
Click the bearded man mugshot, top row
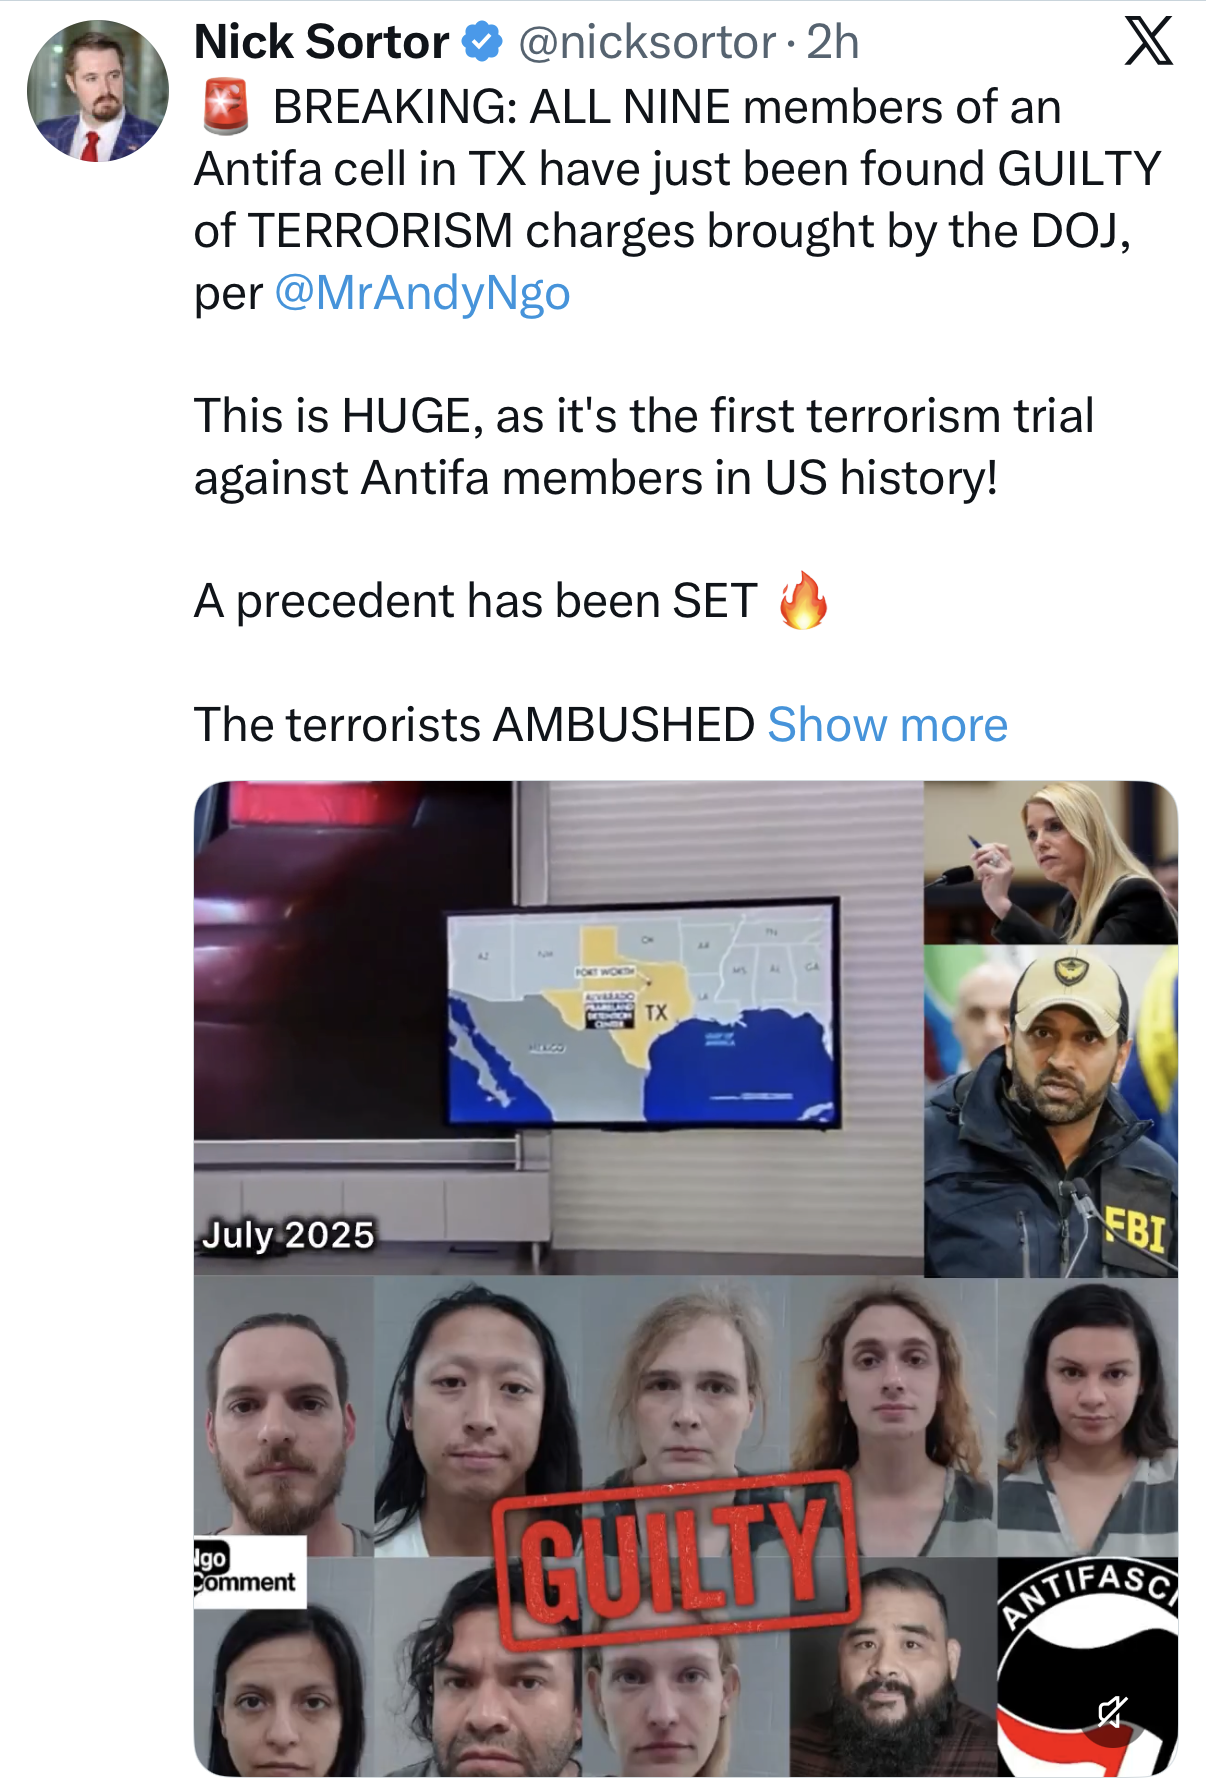point(283,1418)
